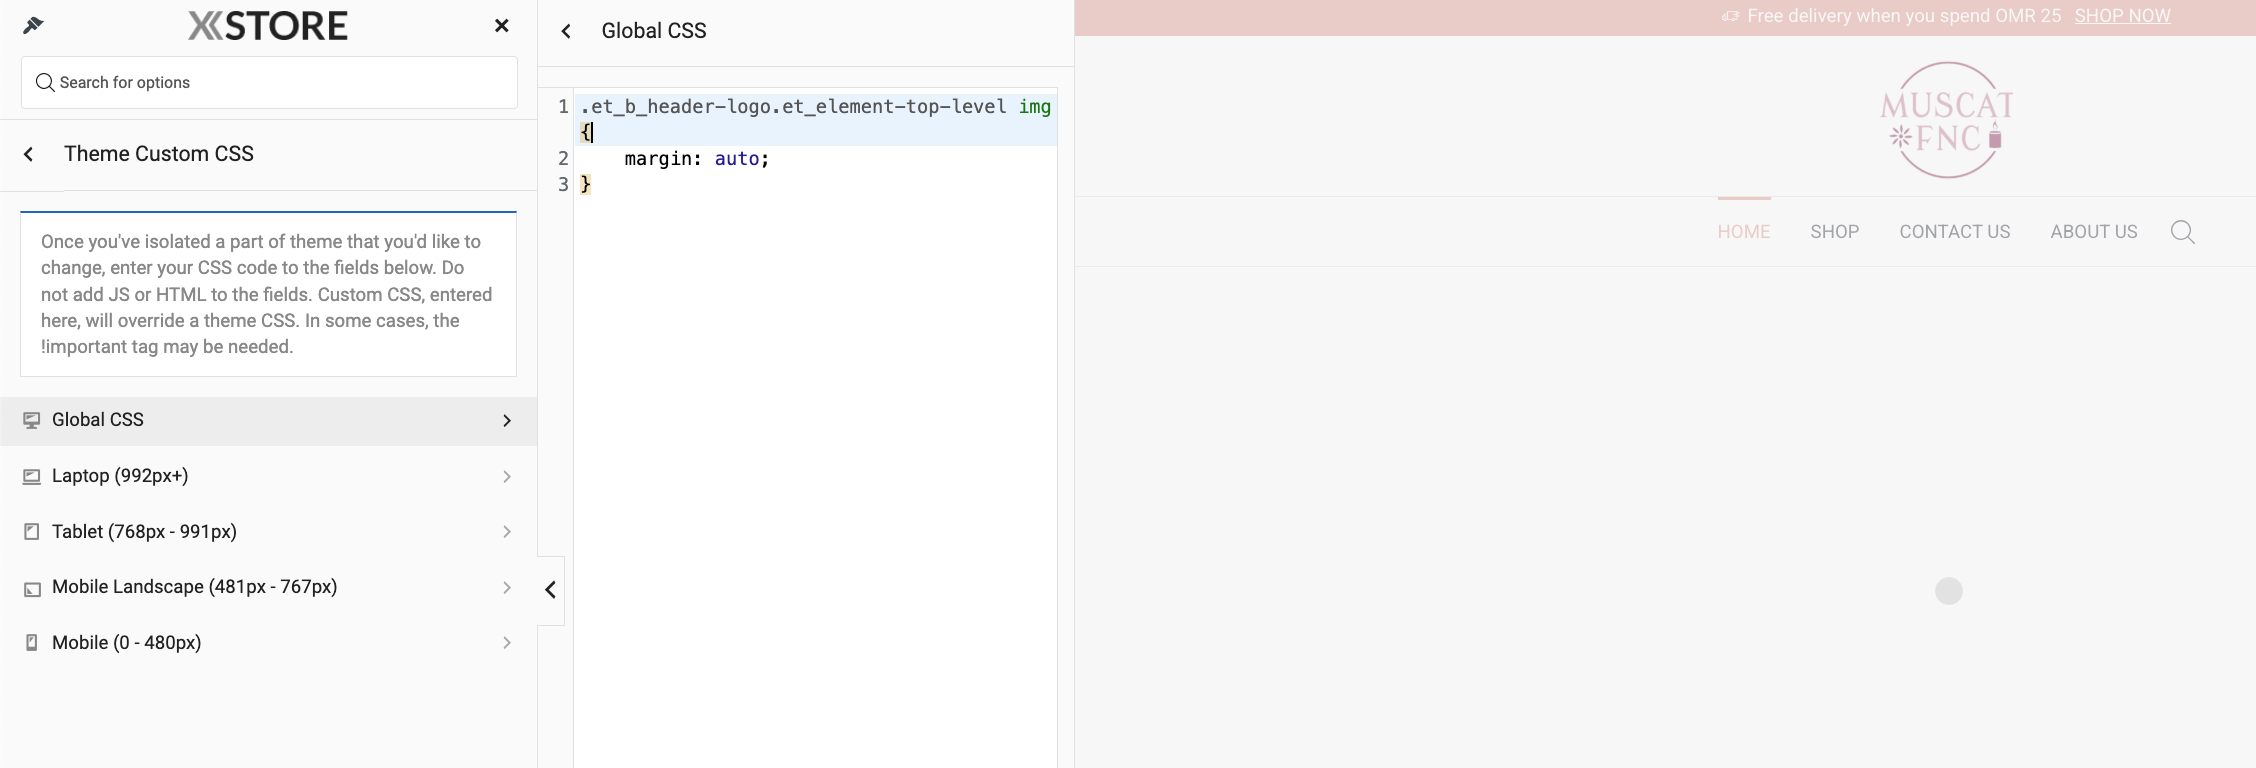Expand Mobile Landscape chevron arrow
2256x768 pixels.
click(507, 588)
